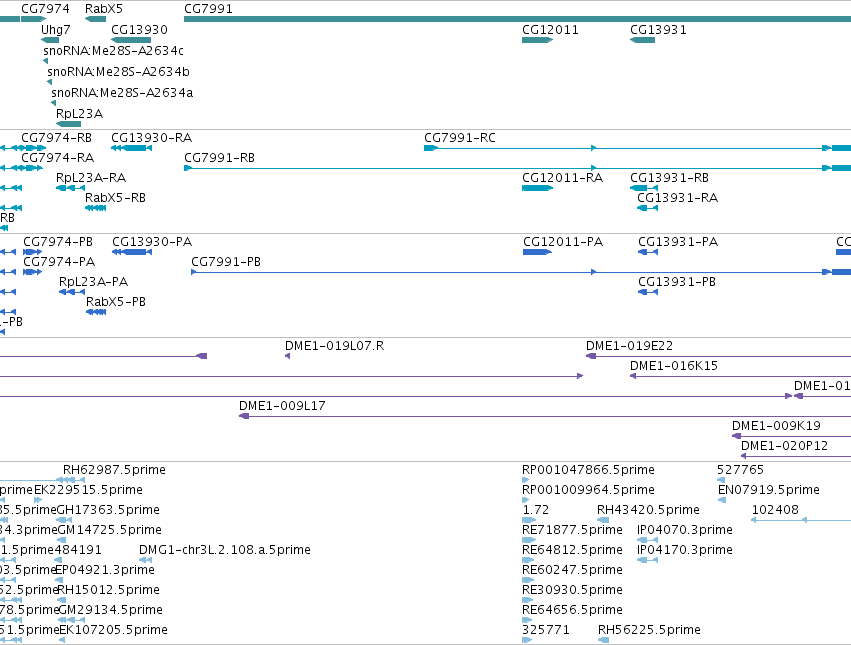
Task: Click the 484191 feature label
Action: pos(78,550)
